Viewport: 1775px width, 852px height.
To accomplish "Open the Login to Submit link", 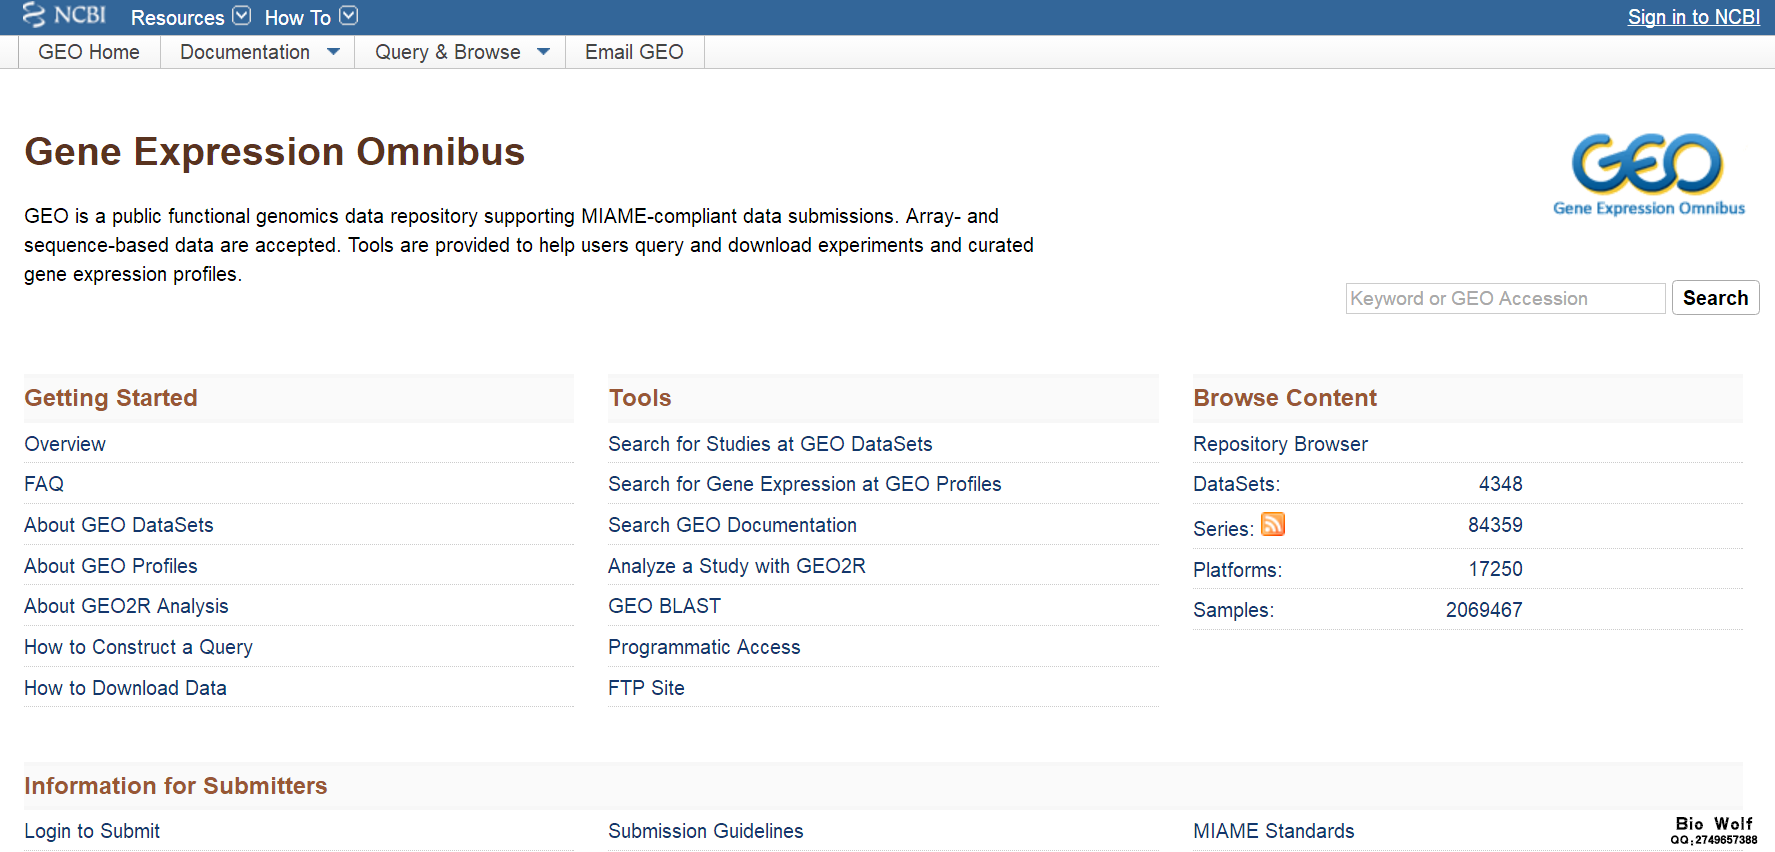I will [92, 831].
